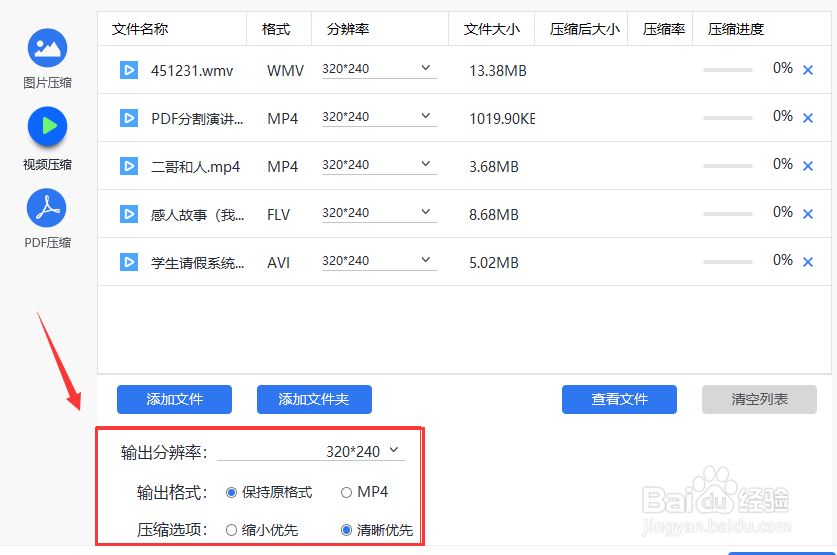Choose 缩小优先 compression option
The image size is (837, 555).
tap(231, 530)
